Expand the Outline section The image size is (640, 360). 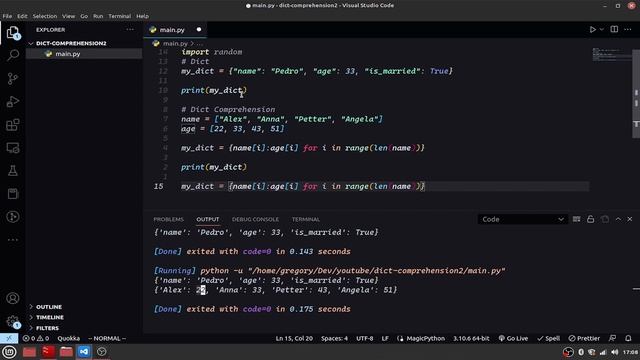coord(84,307)
